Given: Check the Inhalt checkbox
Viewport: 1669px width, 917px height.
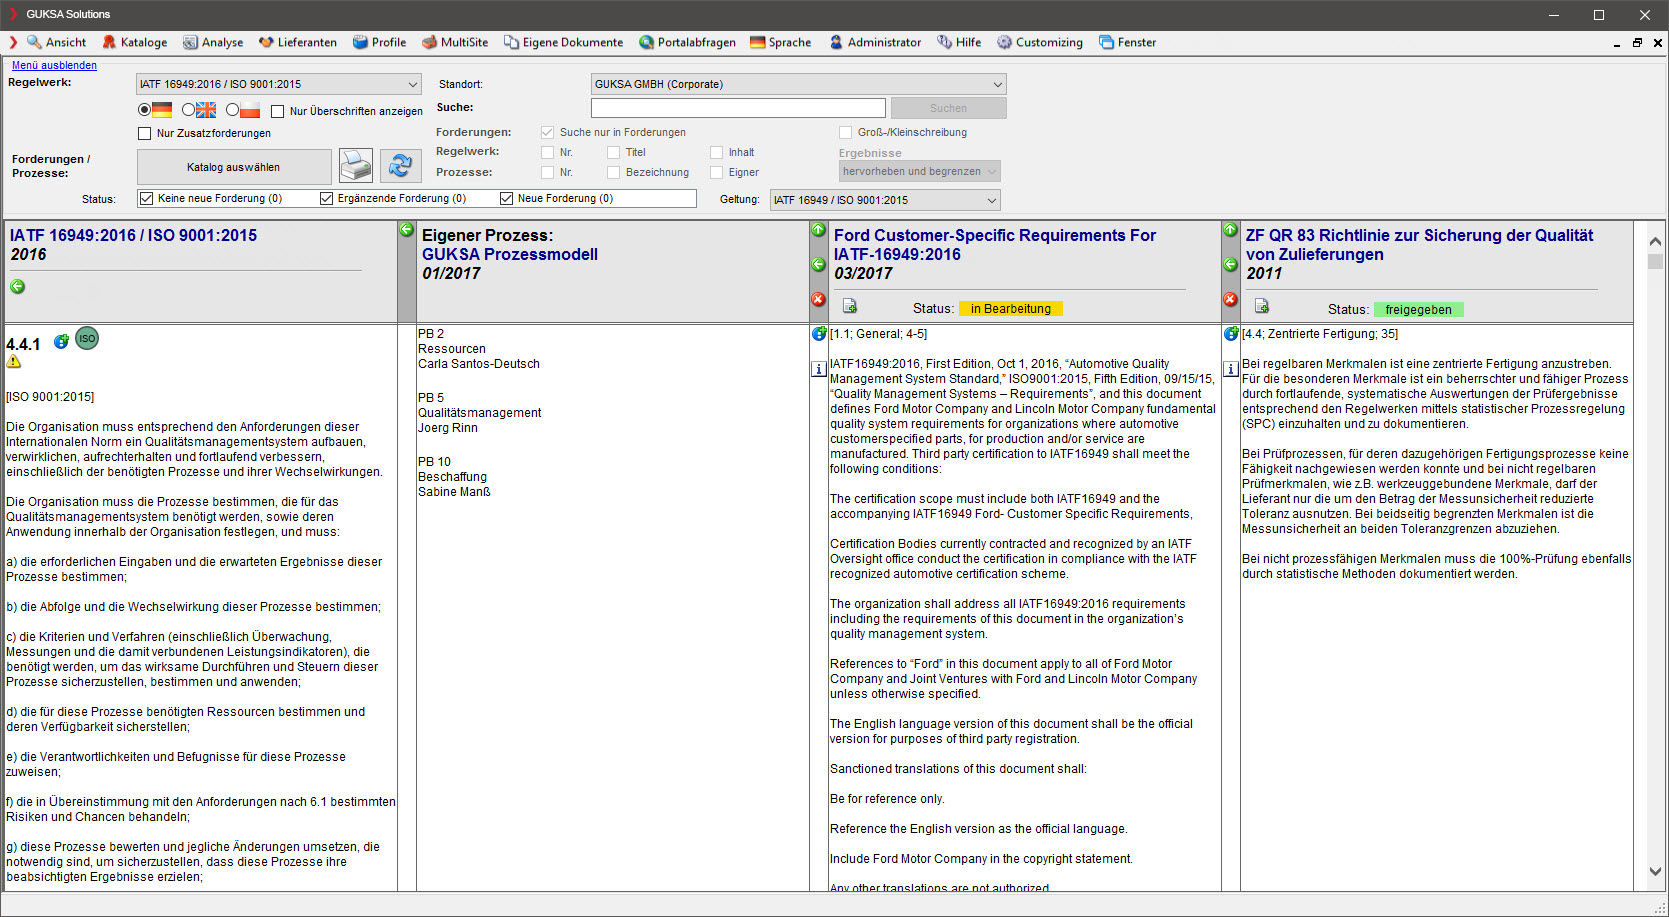Looking at the screenshot, I should (716, 152).
